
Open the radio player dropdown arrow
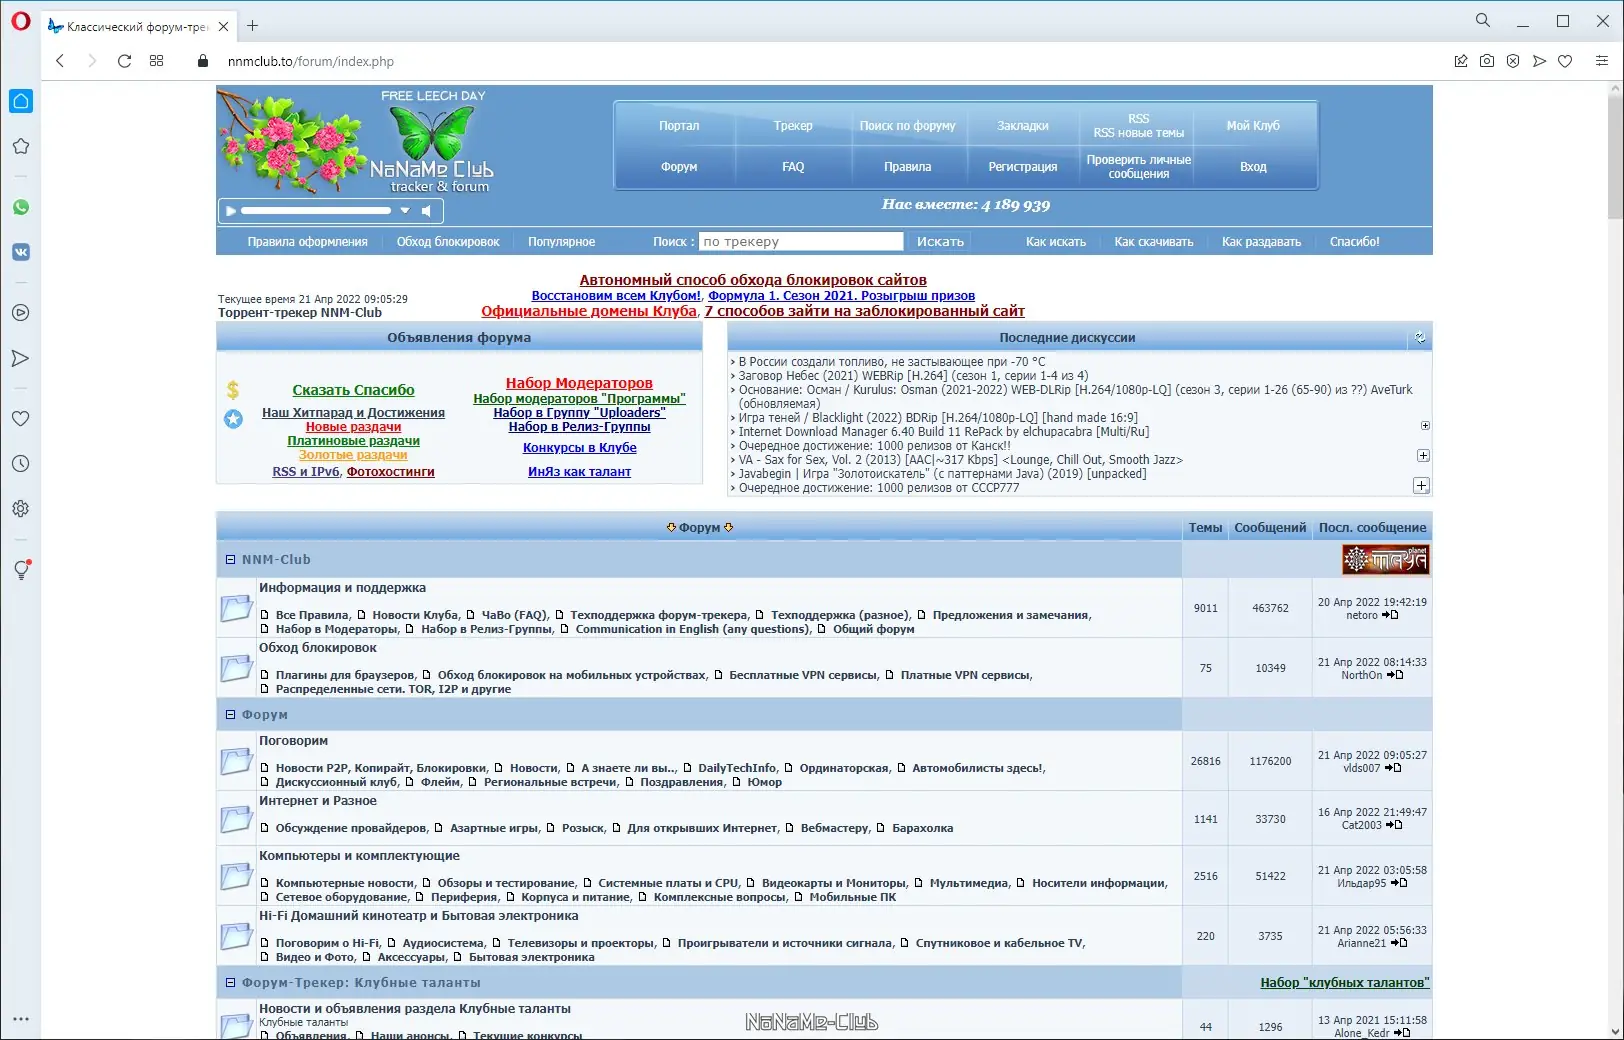click(405, 211)
